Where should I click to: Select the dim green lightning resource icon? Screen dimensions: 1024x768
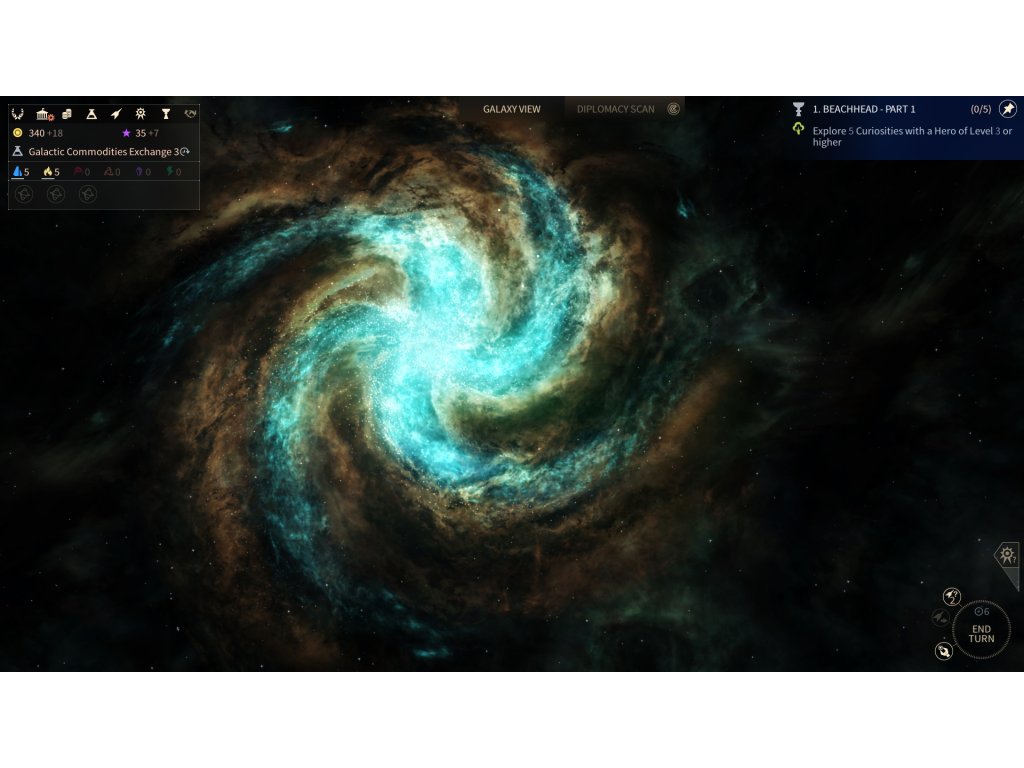(x=170, y=171)
